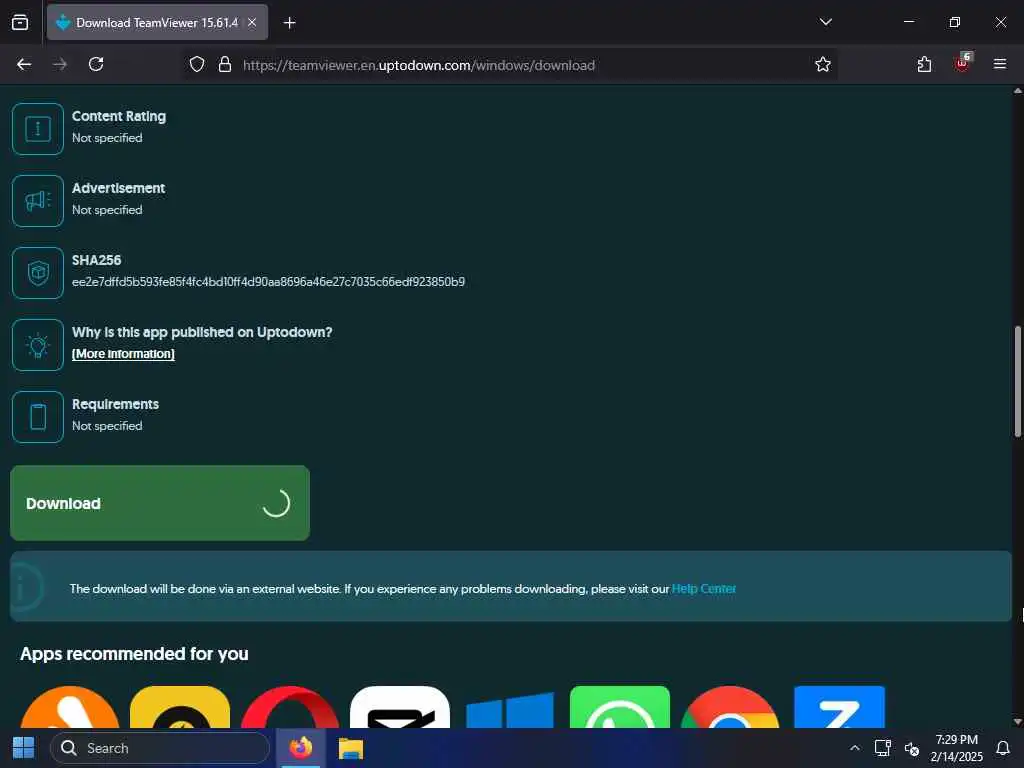Click the loading spinner on Download button
Image resolution: width=1024 pixels, height=768 pixels.
(x=276, y=503)
